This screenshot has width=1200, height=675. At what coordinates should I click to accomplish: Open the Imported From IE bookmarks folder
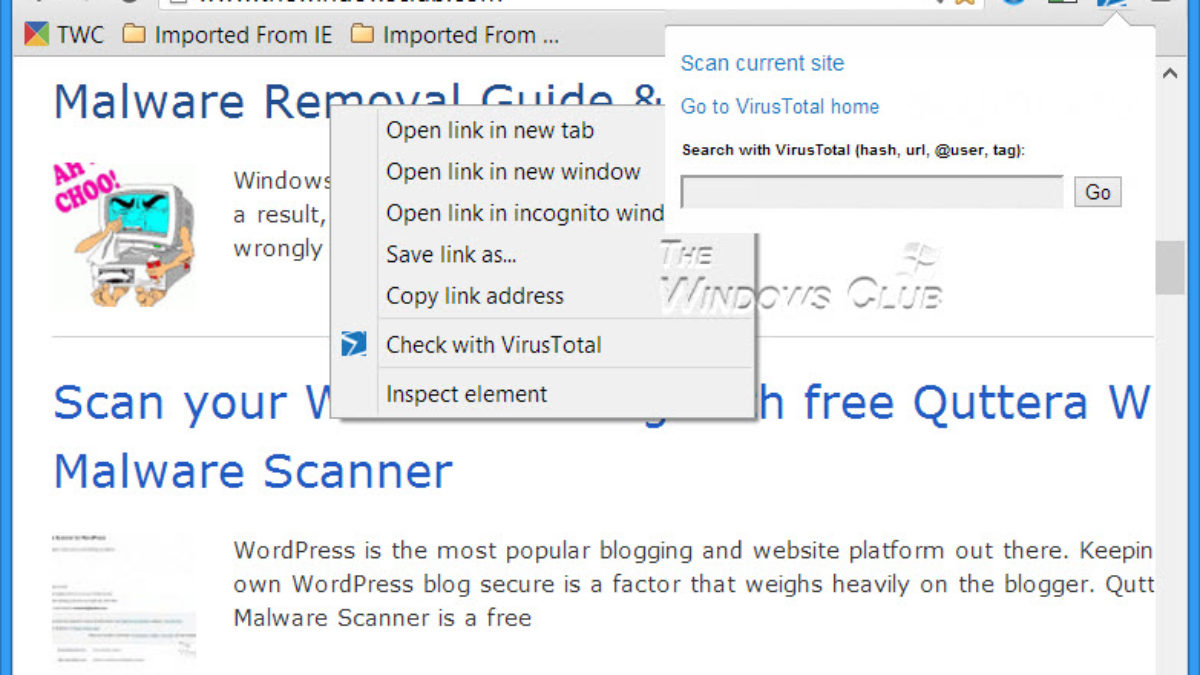(x=228, y=35)
